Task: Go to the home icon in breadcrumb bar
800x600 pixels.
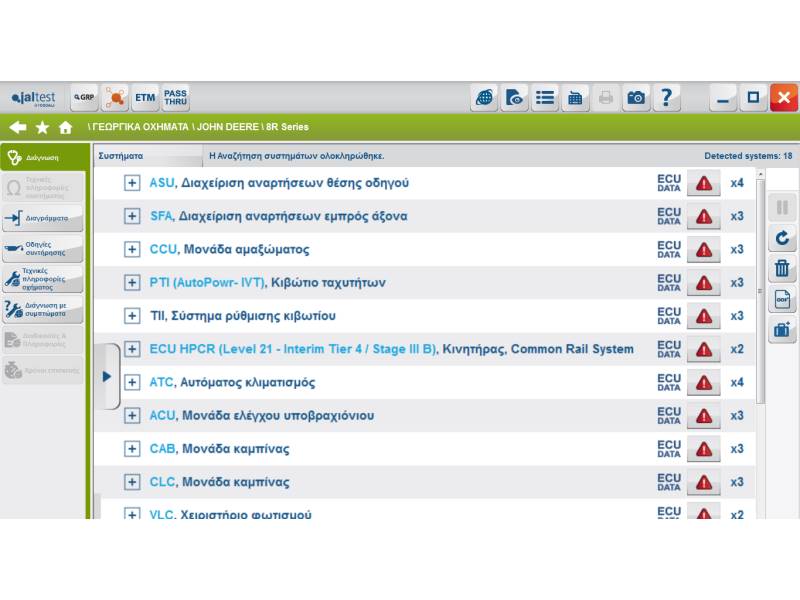Action: [x=66, y=127]
